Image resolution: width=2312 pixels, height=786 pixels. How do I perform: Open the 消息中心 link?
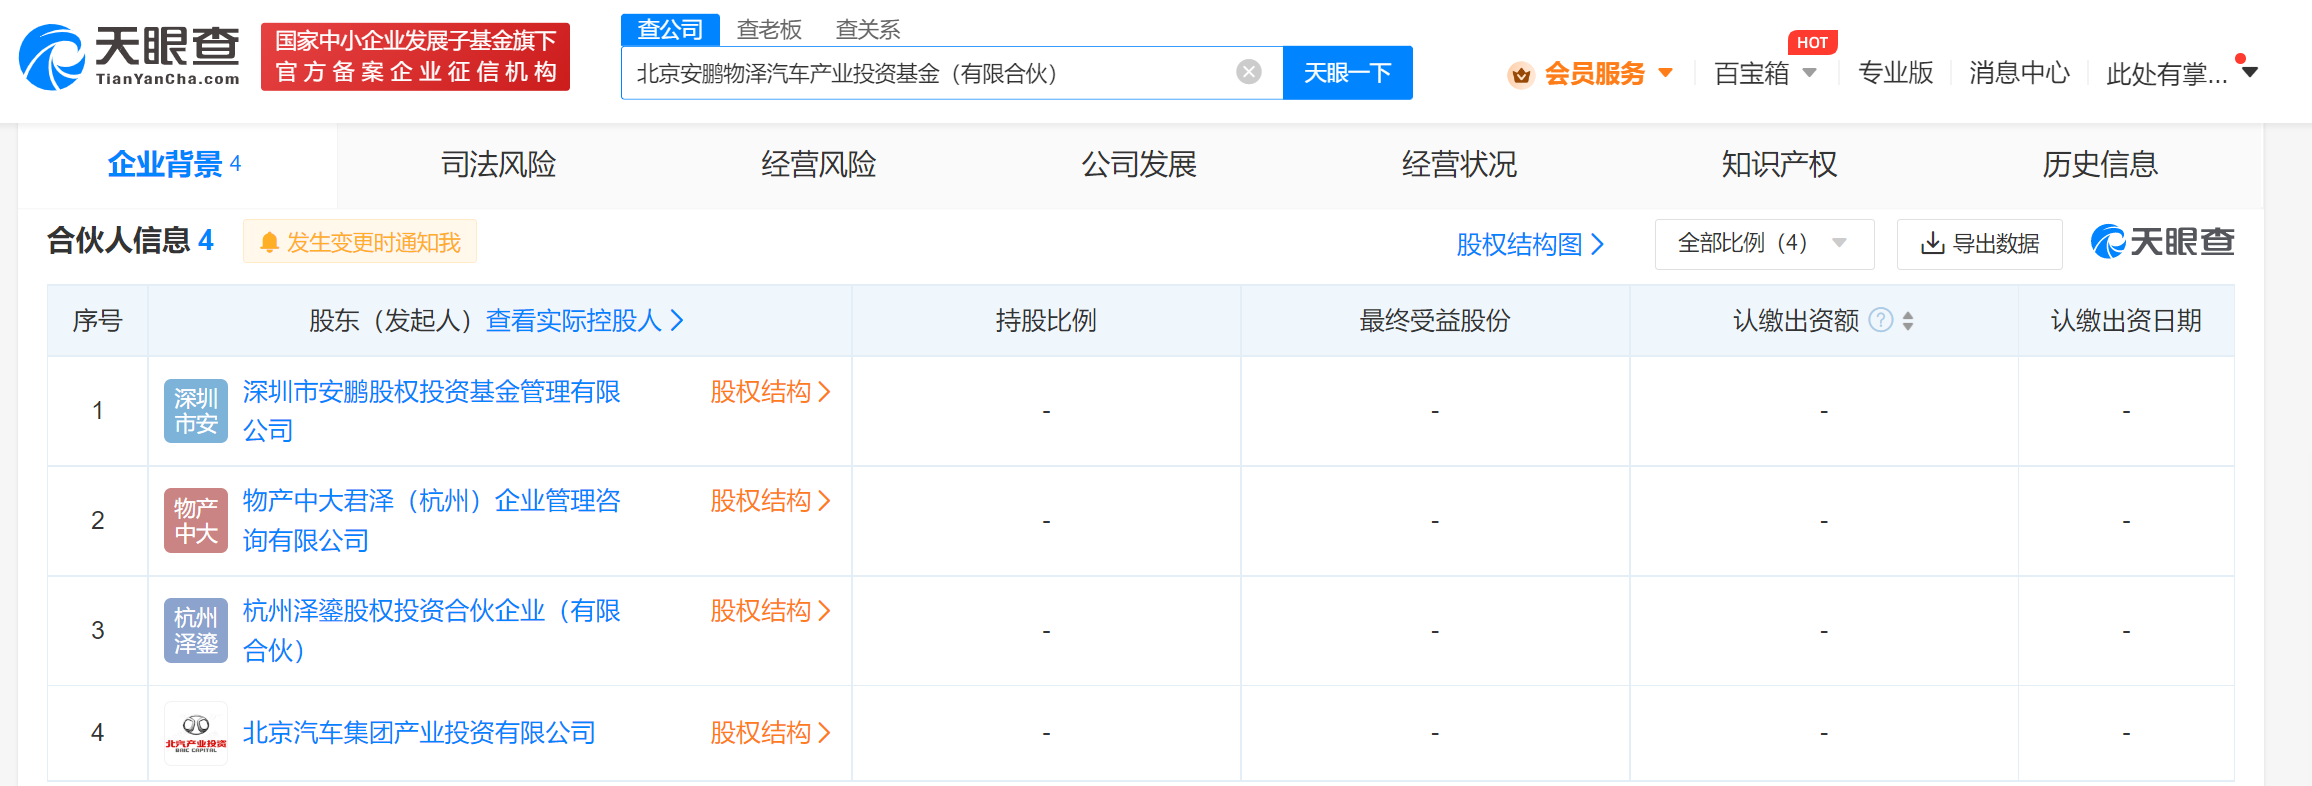click(2019, 73)
